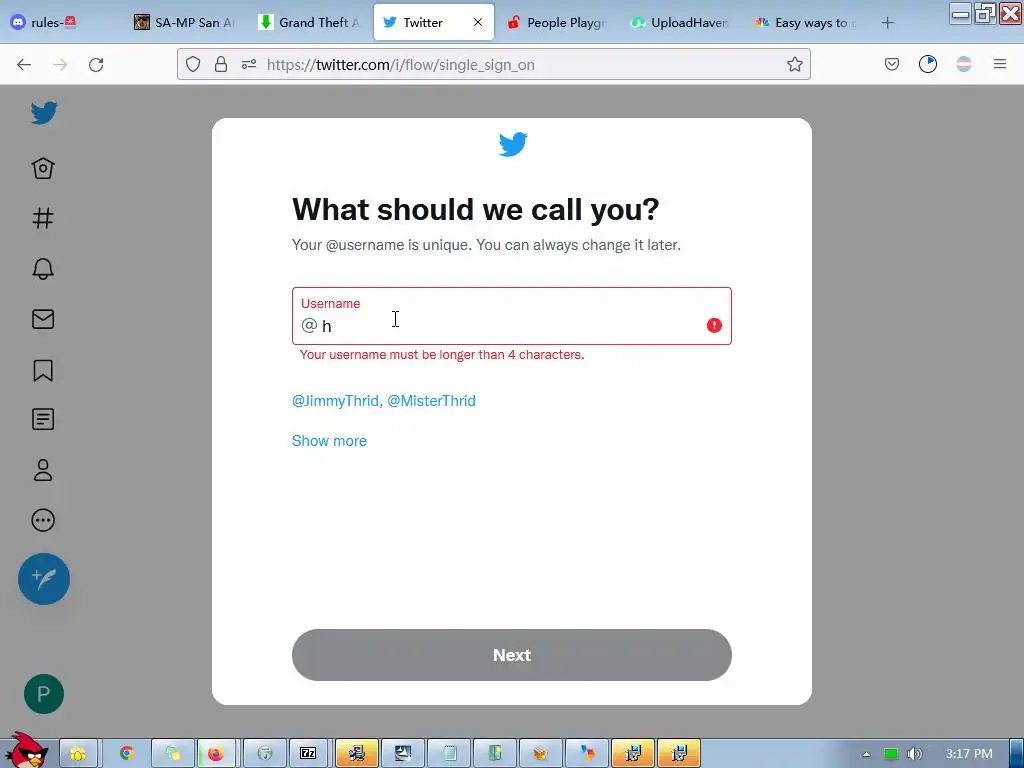
Task: Click the blue circular extension icon in toolbar
Action: click(x=927, y=64)
